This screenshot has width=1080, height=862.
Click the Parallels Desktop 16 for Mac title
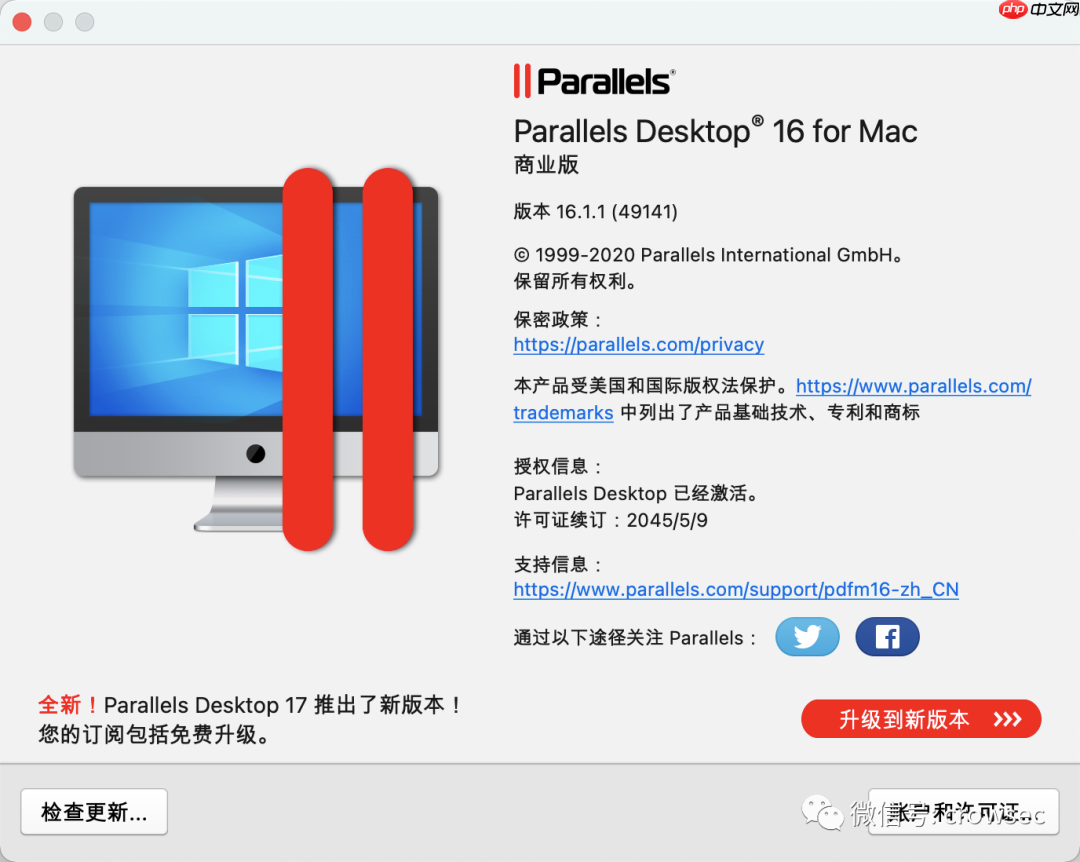715,131
